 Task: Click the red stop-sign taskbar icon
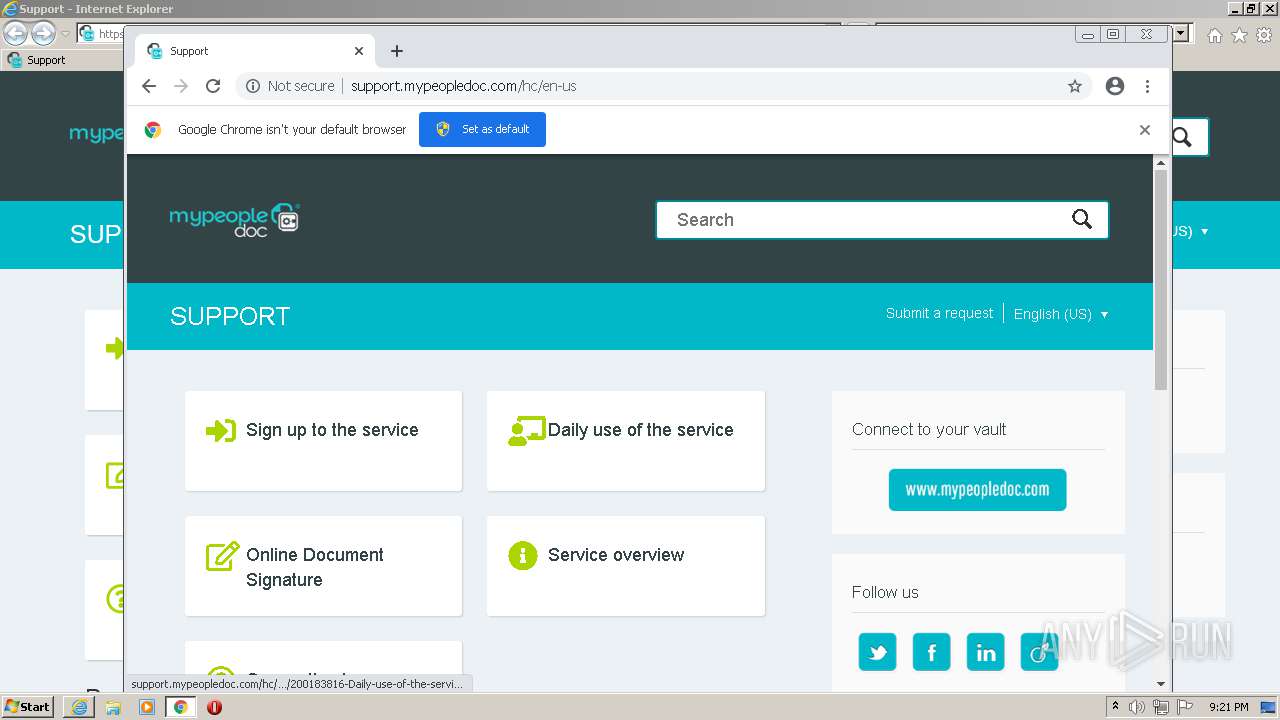[214, 707]
